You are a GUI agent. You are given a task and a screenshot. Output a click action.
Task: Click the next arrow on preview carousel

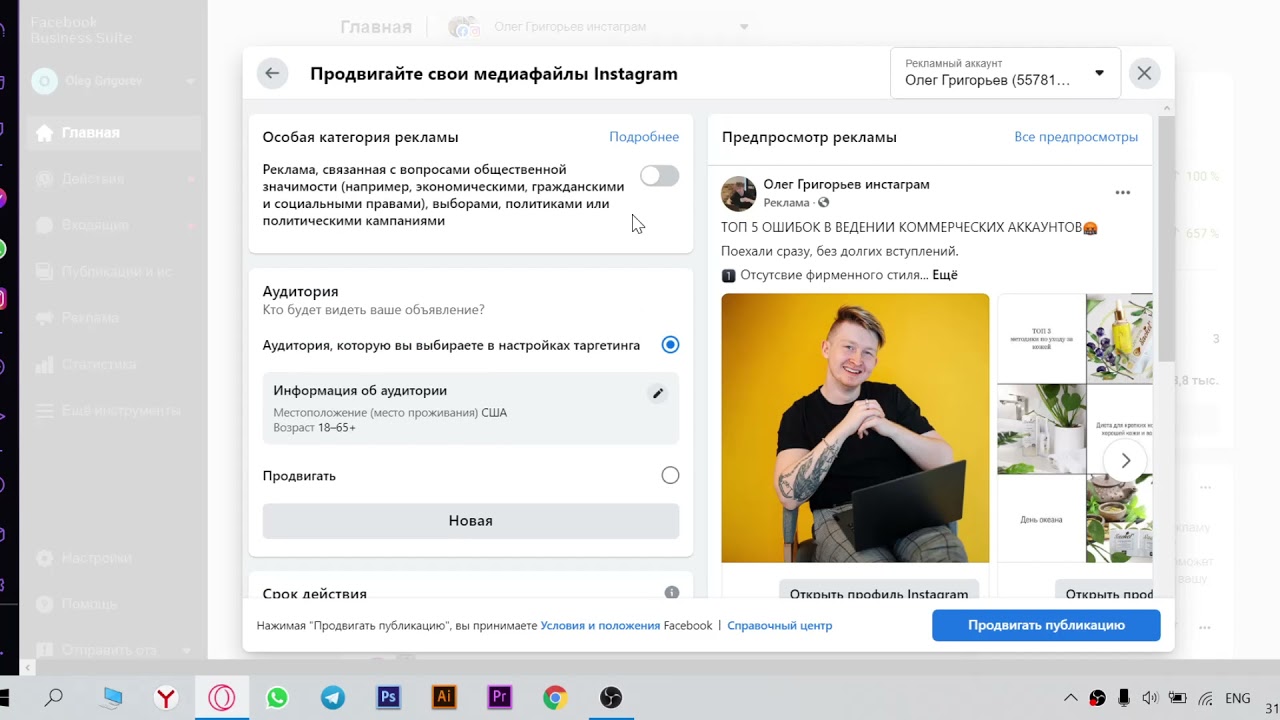coord(1126,460)
